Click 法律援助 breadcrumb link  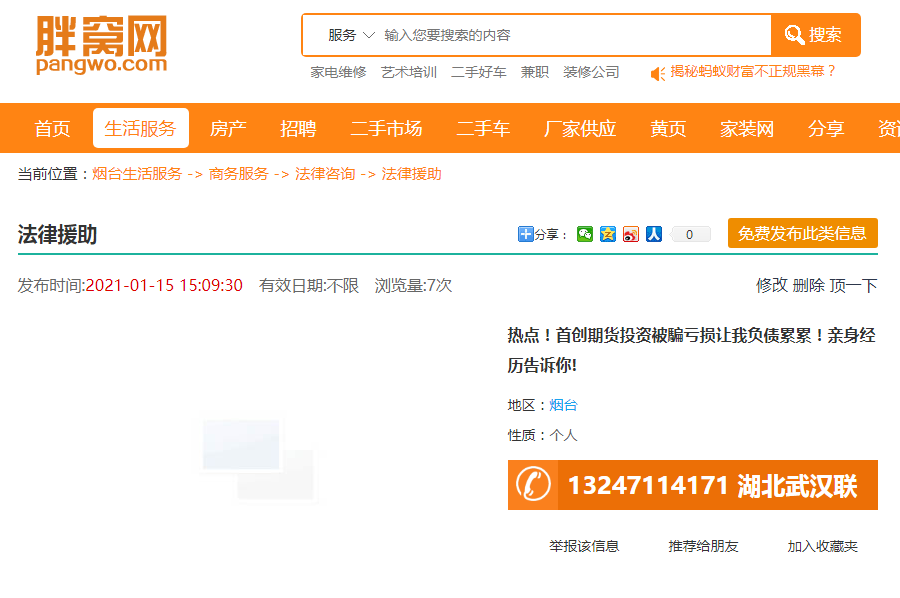412,174
